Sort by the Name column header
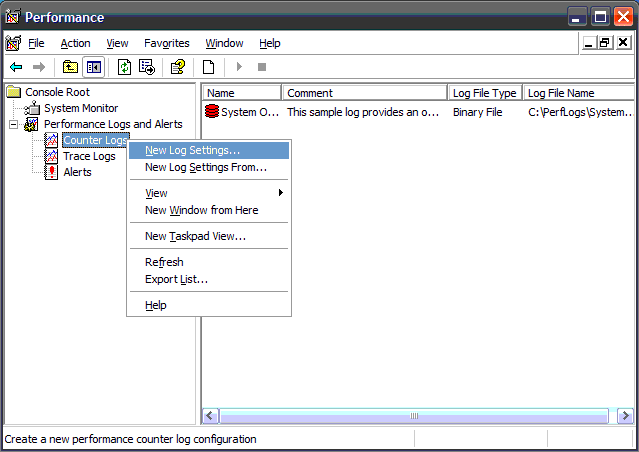639x452 pixels. [242, 93]
